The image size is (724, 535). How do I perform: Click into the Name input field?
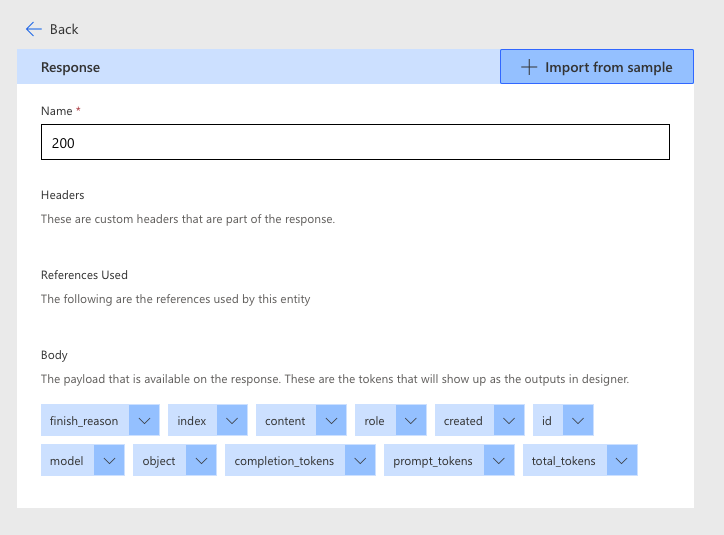[x=355, y=143]
